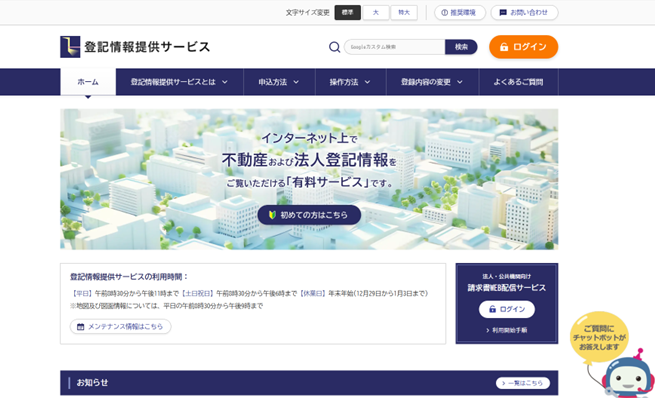Click the magnifier search icon

point(334,47)
